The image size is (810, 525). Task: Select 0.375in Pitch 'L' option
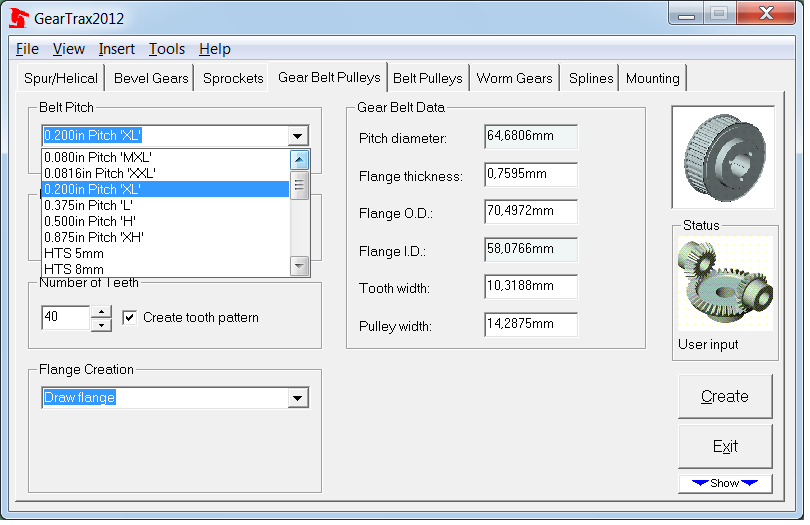pyautogui.click(x=89, y=205)
